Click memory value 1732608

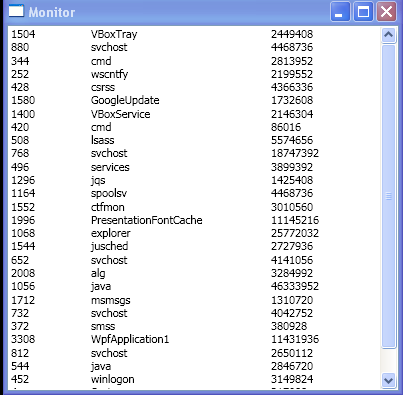point(292,100)
